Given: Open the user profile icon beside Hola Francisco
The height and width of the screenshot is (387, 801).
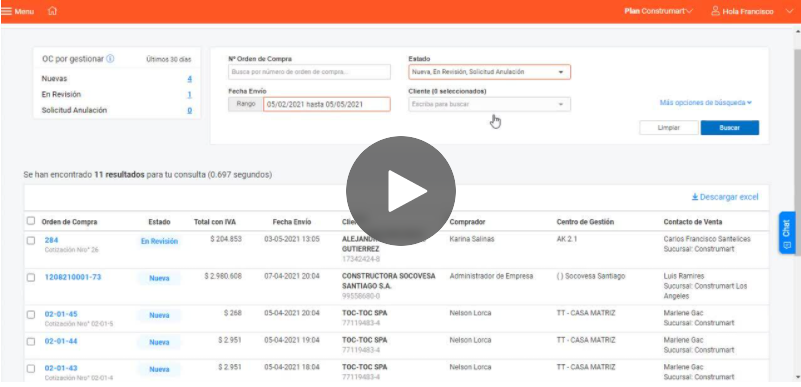Looking at the screenshot, I should tap(715, 11).
